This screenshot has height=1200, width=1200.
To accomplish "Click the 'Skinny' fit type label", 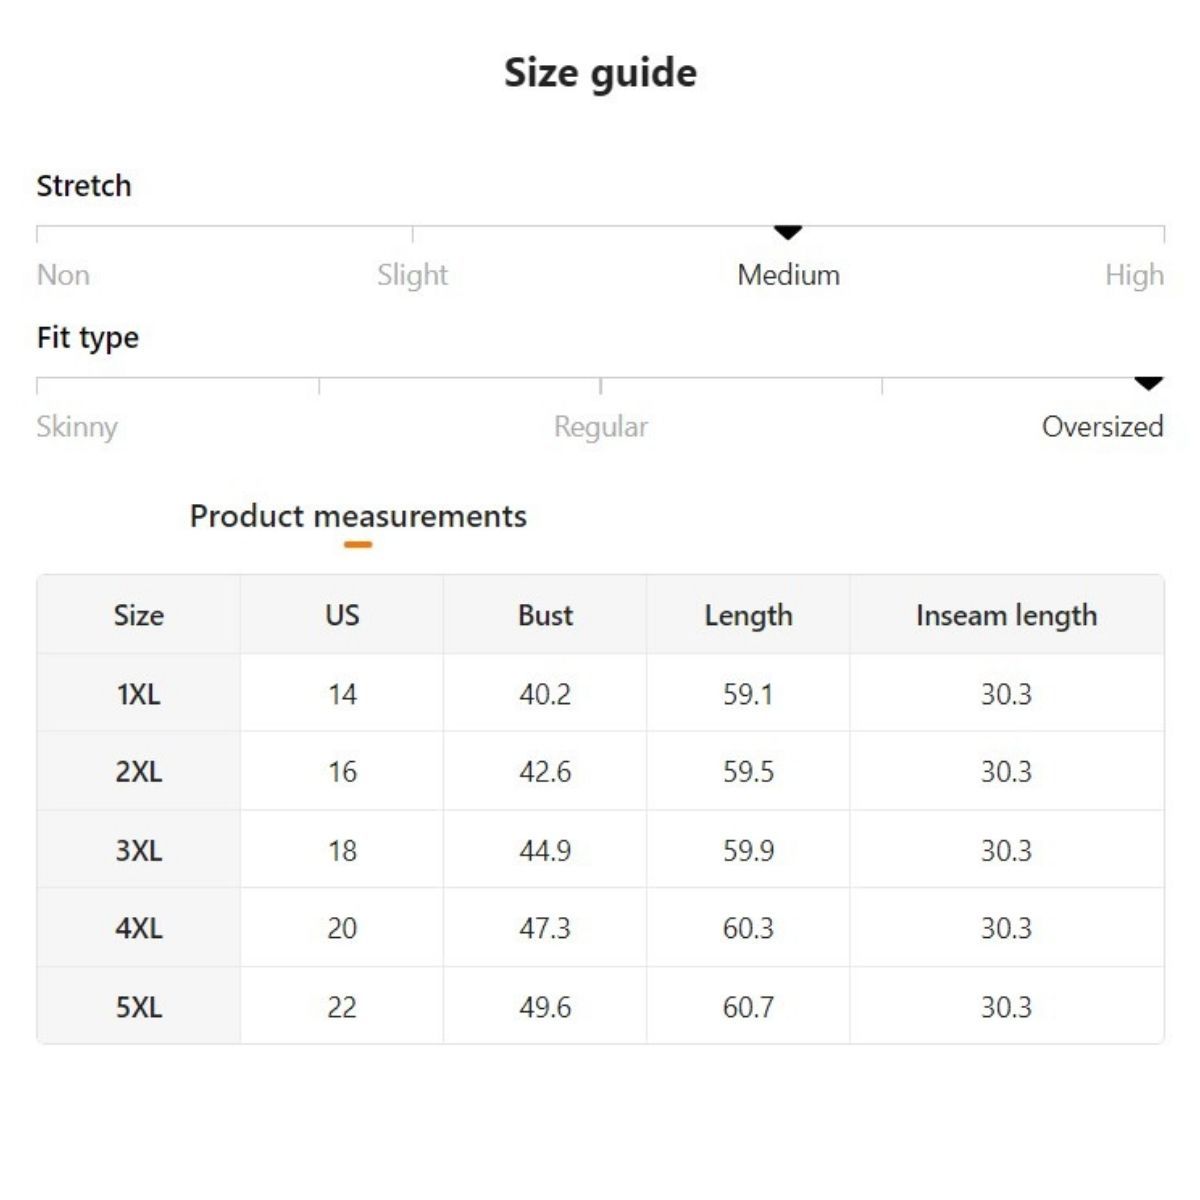I will pyautogui.click(x=77, y=427).
